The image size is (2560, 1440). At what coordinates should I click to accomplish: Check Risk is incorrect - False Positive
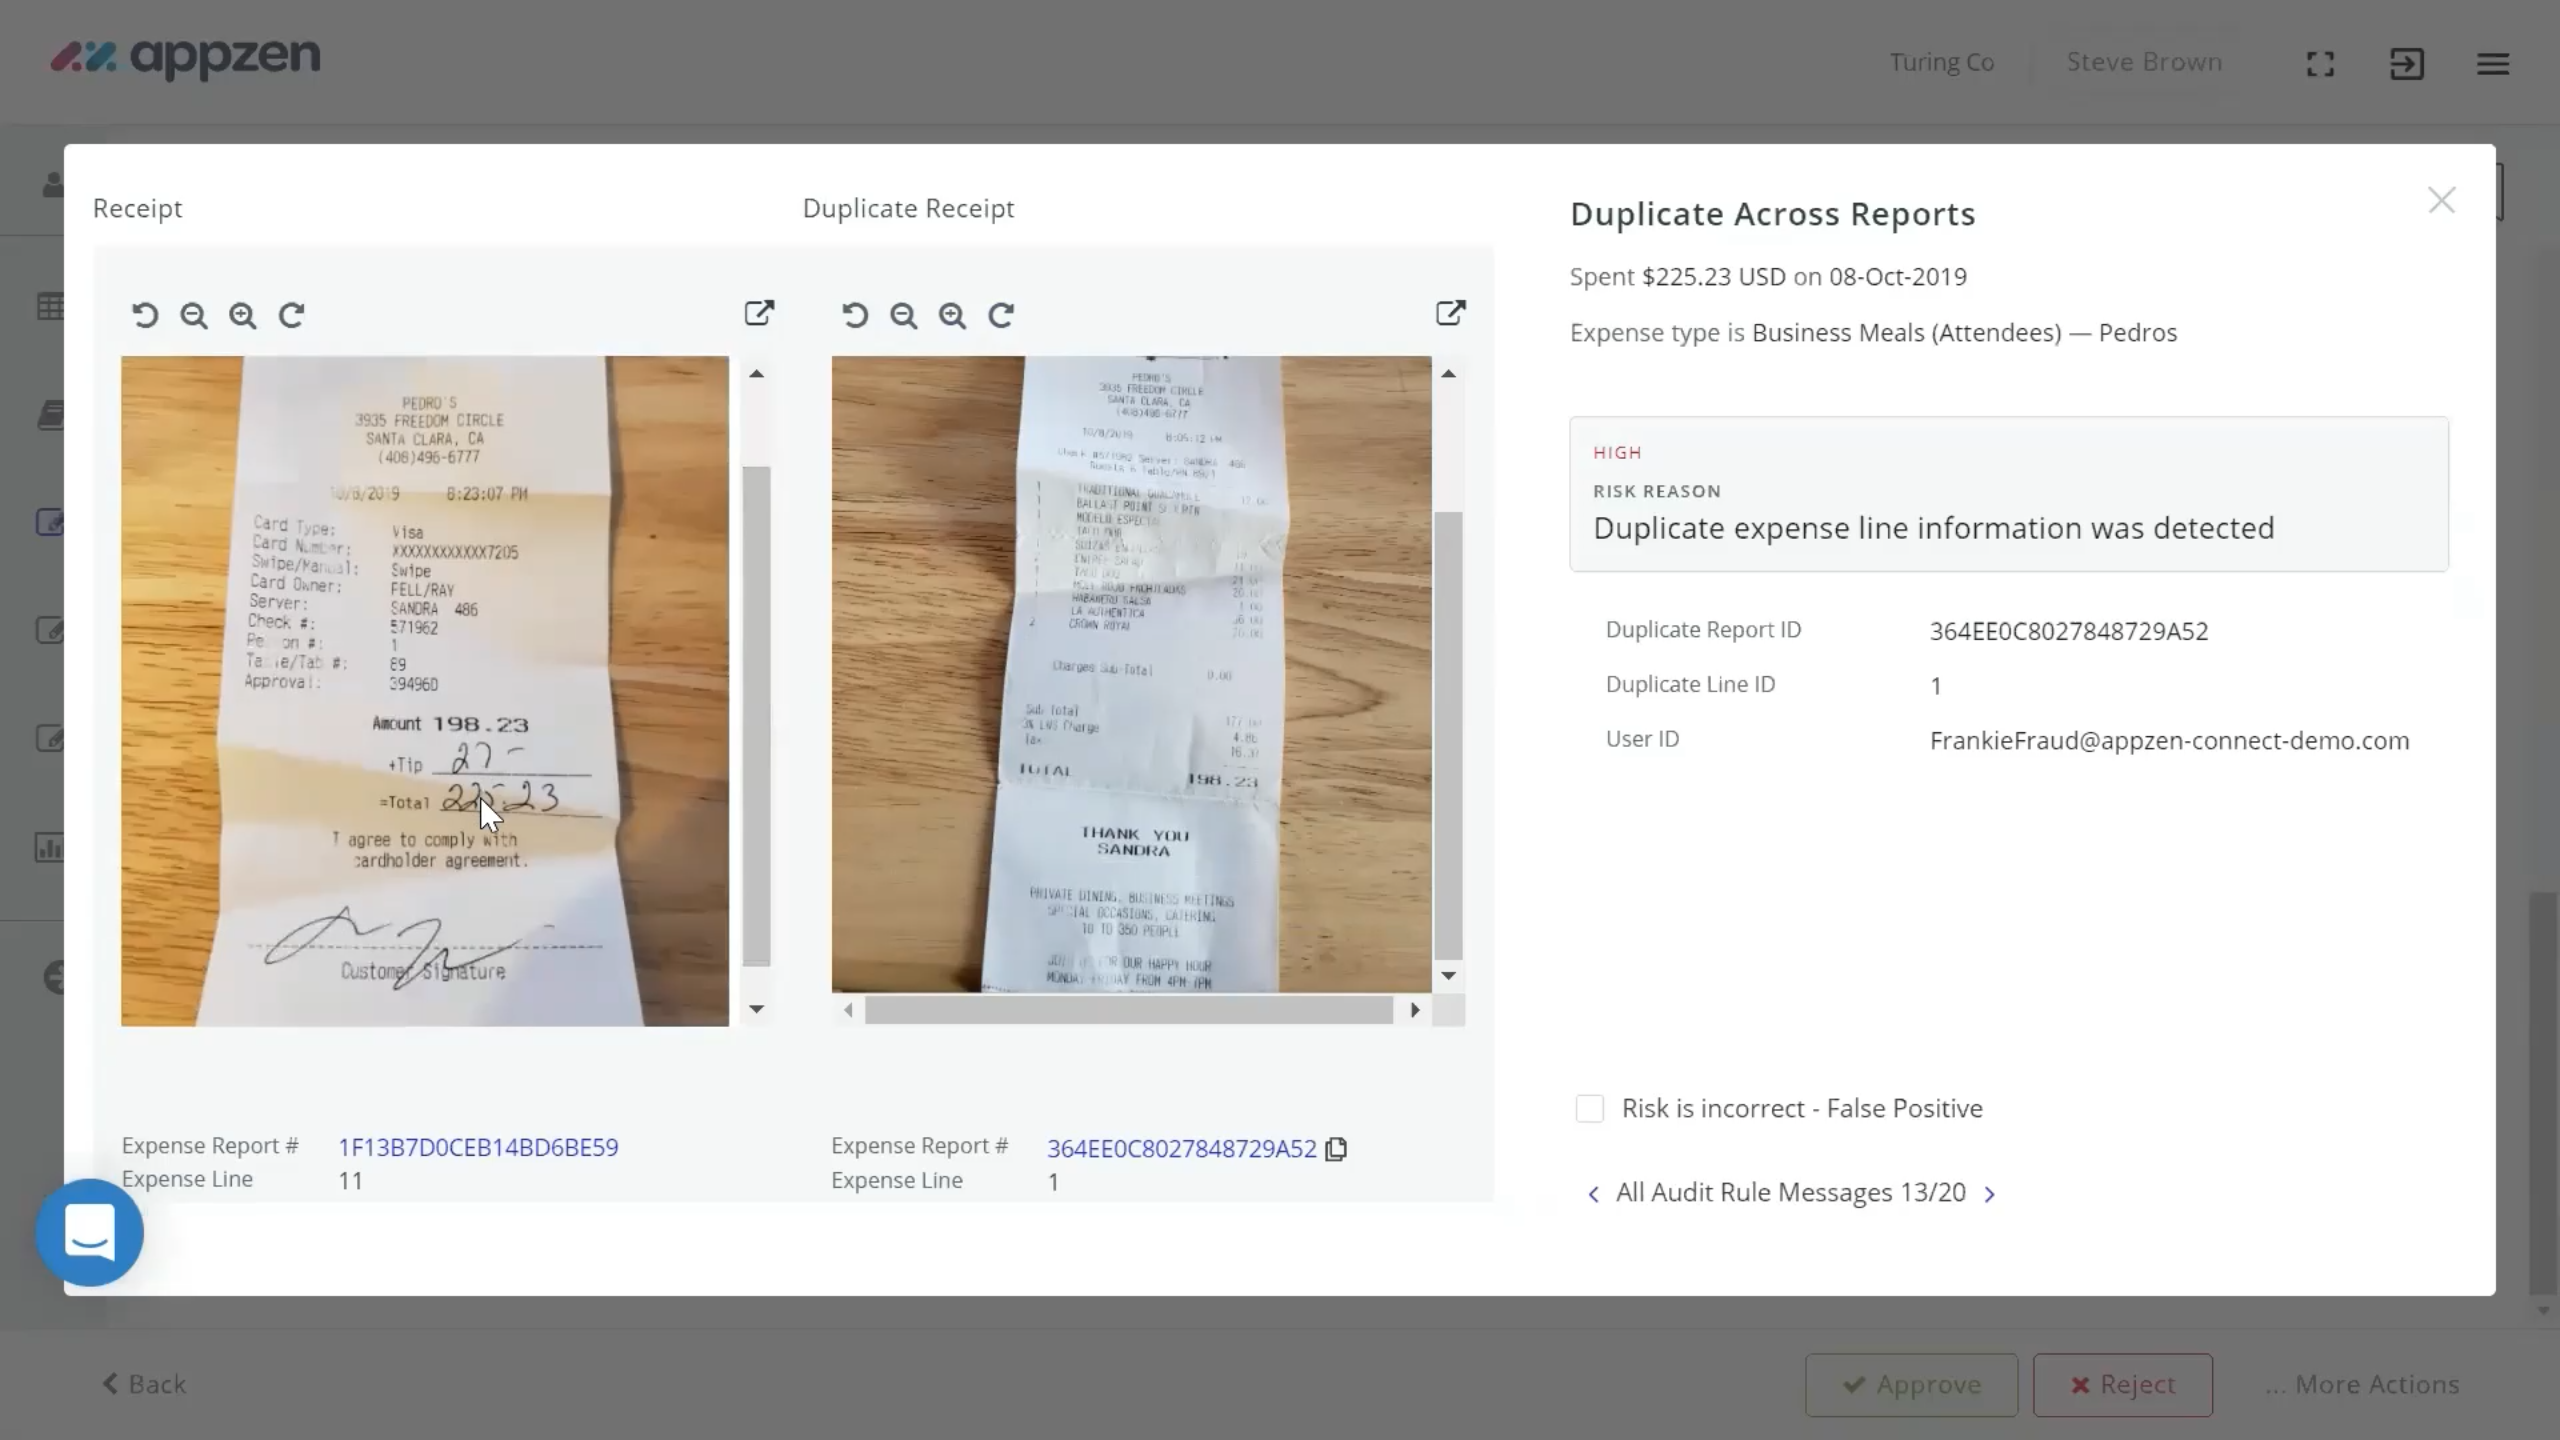pyautogui.click(x=1589, y=1108)
